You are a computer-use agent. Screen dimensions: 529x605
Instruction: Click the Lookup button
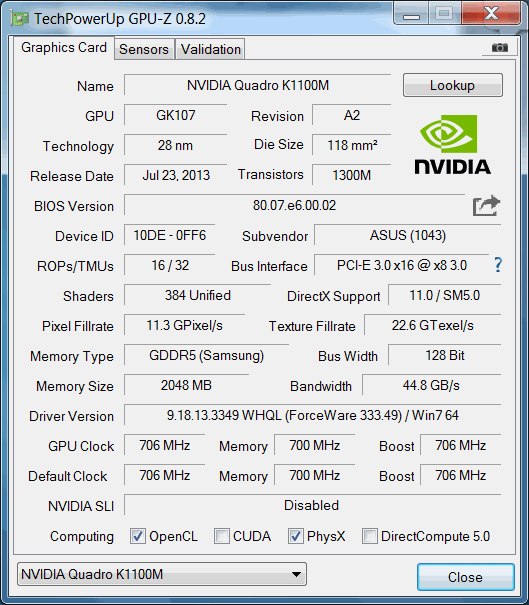[x=453, y=85]
